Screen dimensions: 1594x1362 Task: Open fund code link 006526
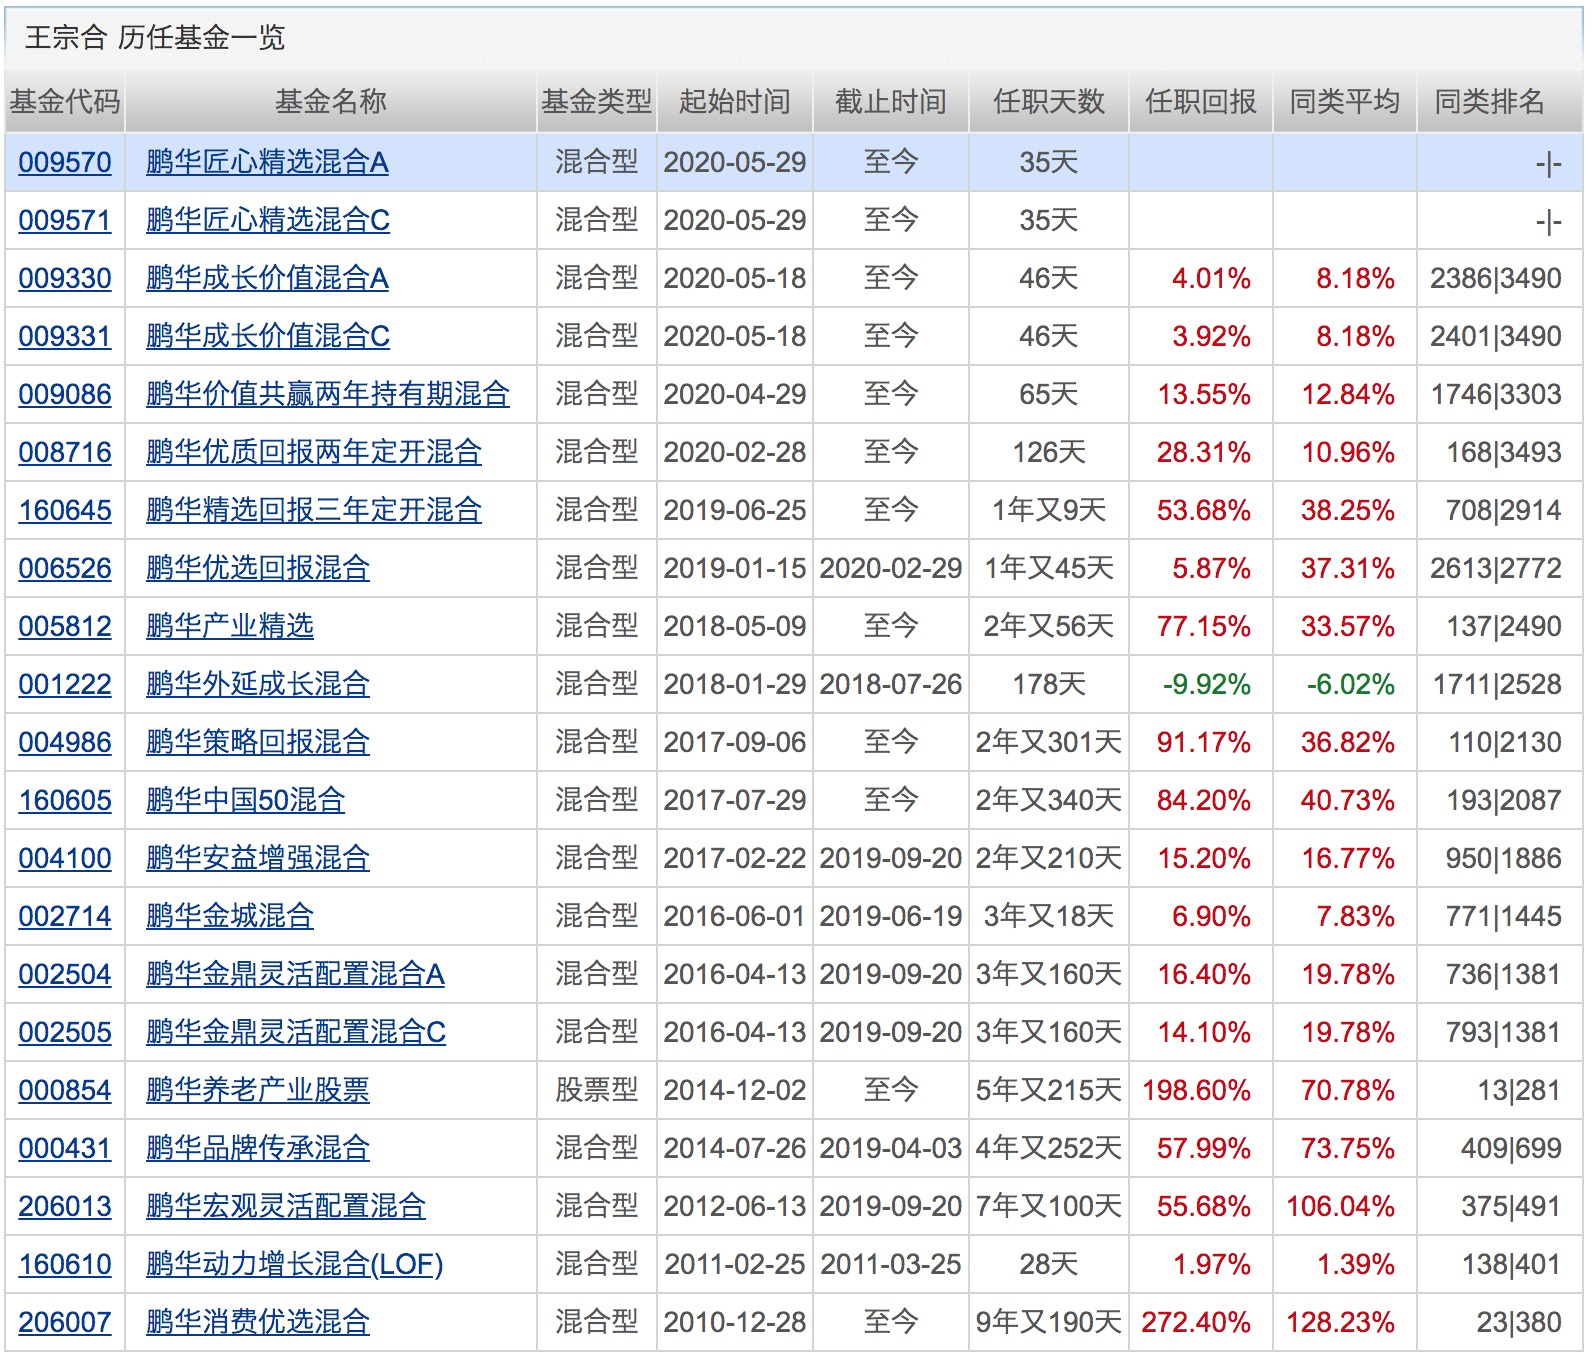[x=65, y=568]
